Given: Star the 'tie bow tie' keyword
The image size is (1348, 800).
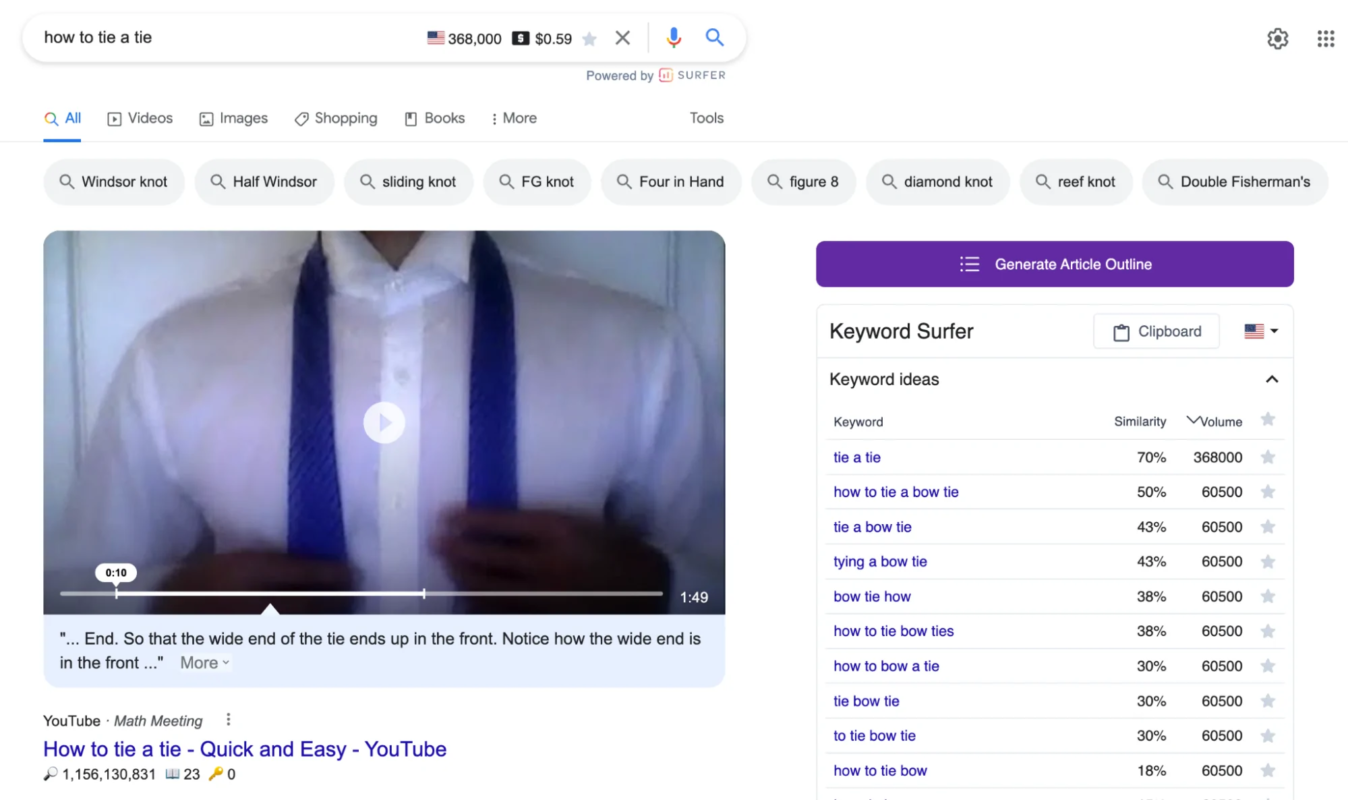Looking at the screenshot, I should (x=1268, y=701).
